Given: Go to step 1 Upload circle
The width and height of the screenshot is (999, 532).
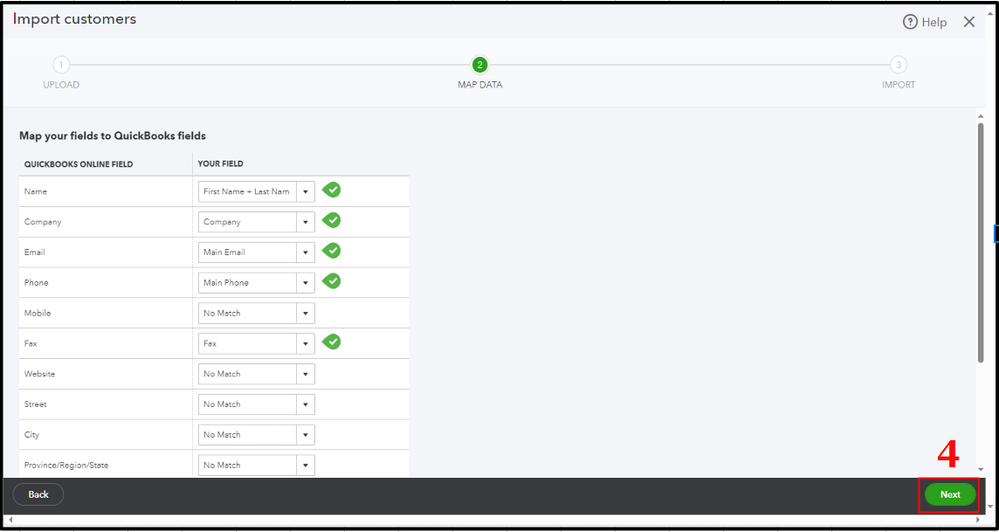Looking at the screenshot, I should tap(61, 65).
